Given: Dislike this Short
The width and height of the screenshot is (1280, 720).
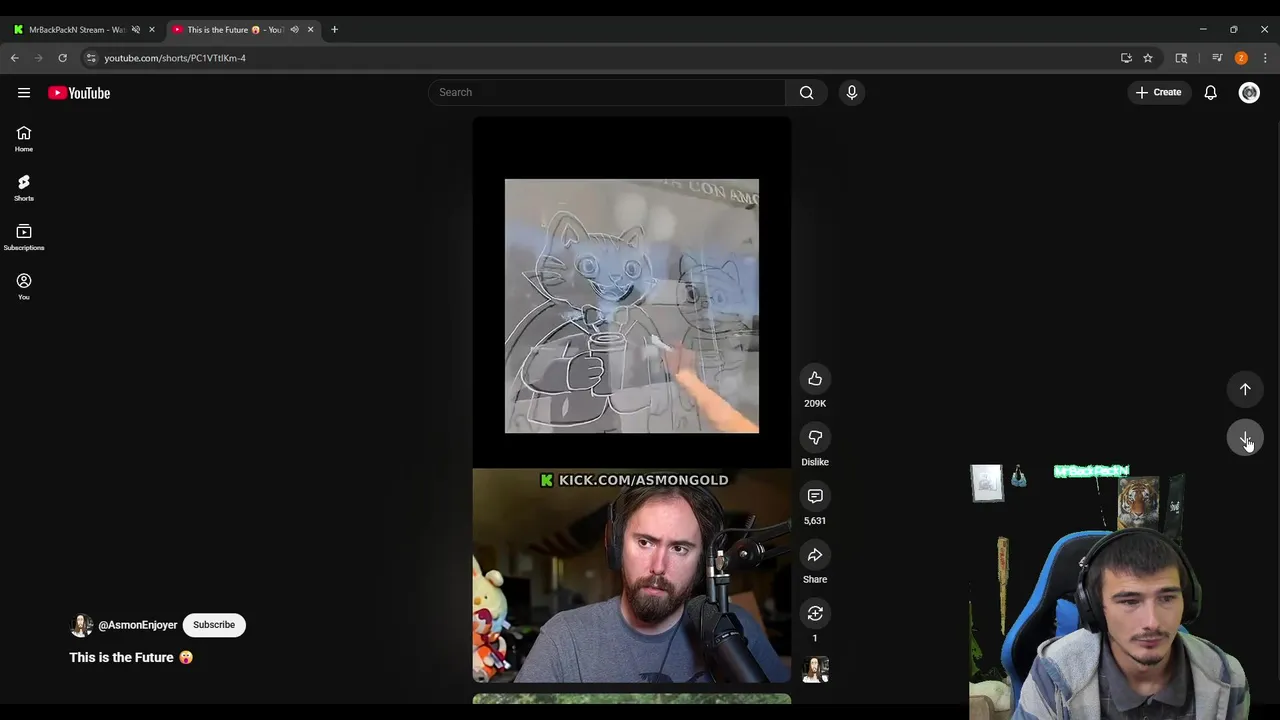Looking at the screenshot, I should [x=815, y=437].
